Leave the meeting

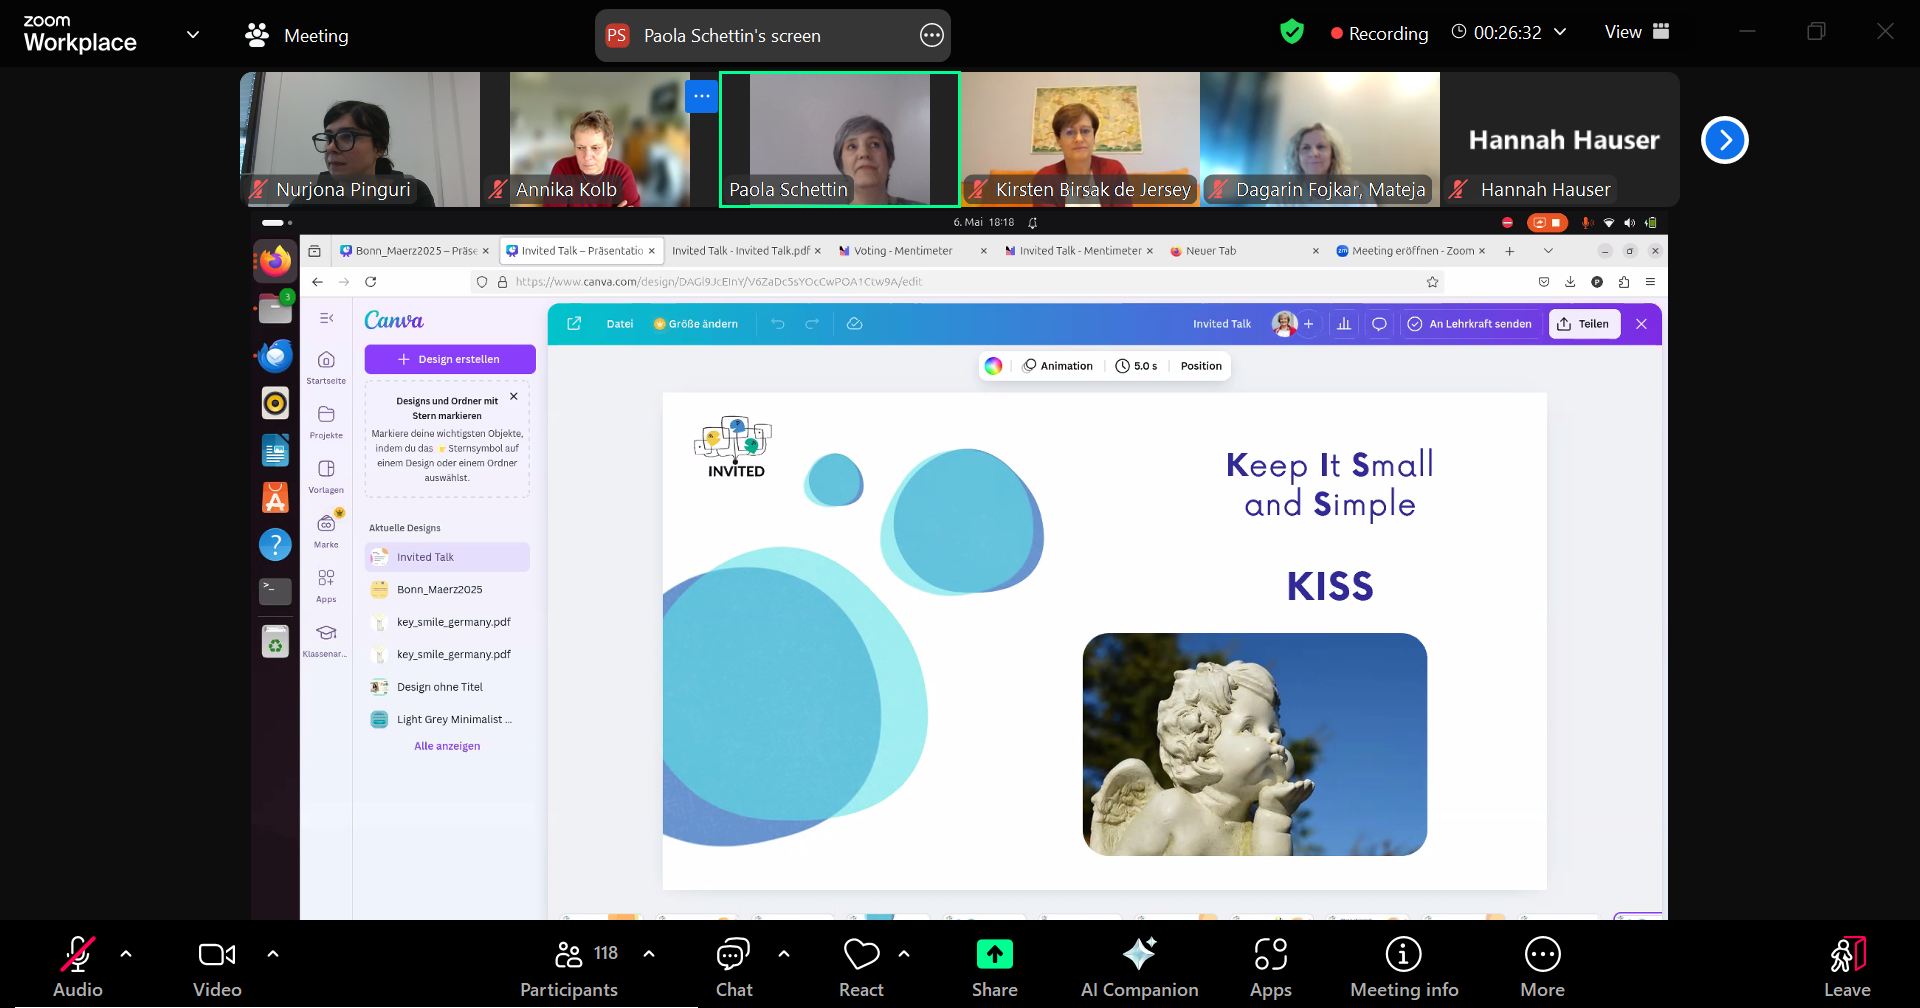[x=1847, y=966]
